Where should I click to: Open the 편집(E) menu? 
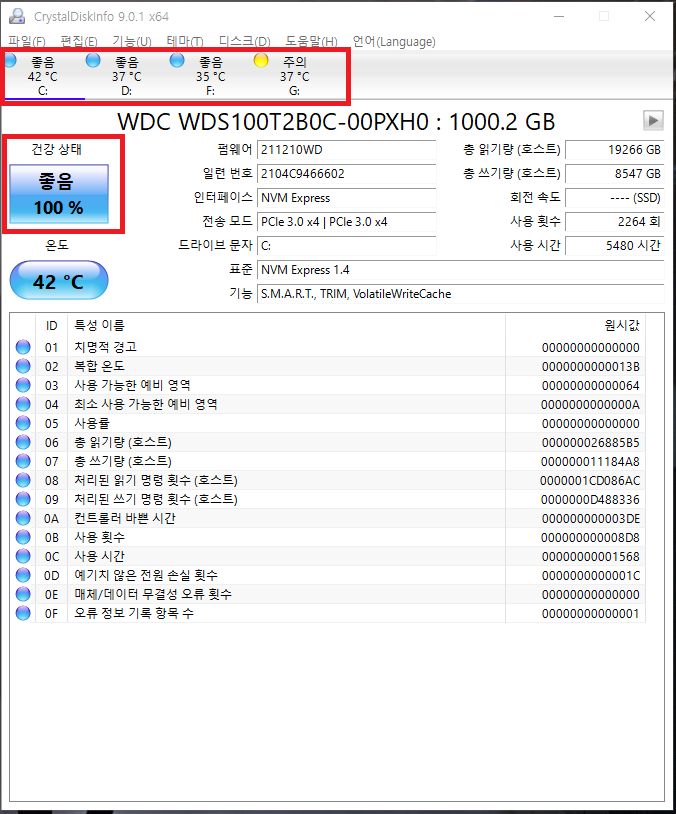pyautogui.click(x=78, y=41)
